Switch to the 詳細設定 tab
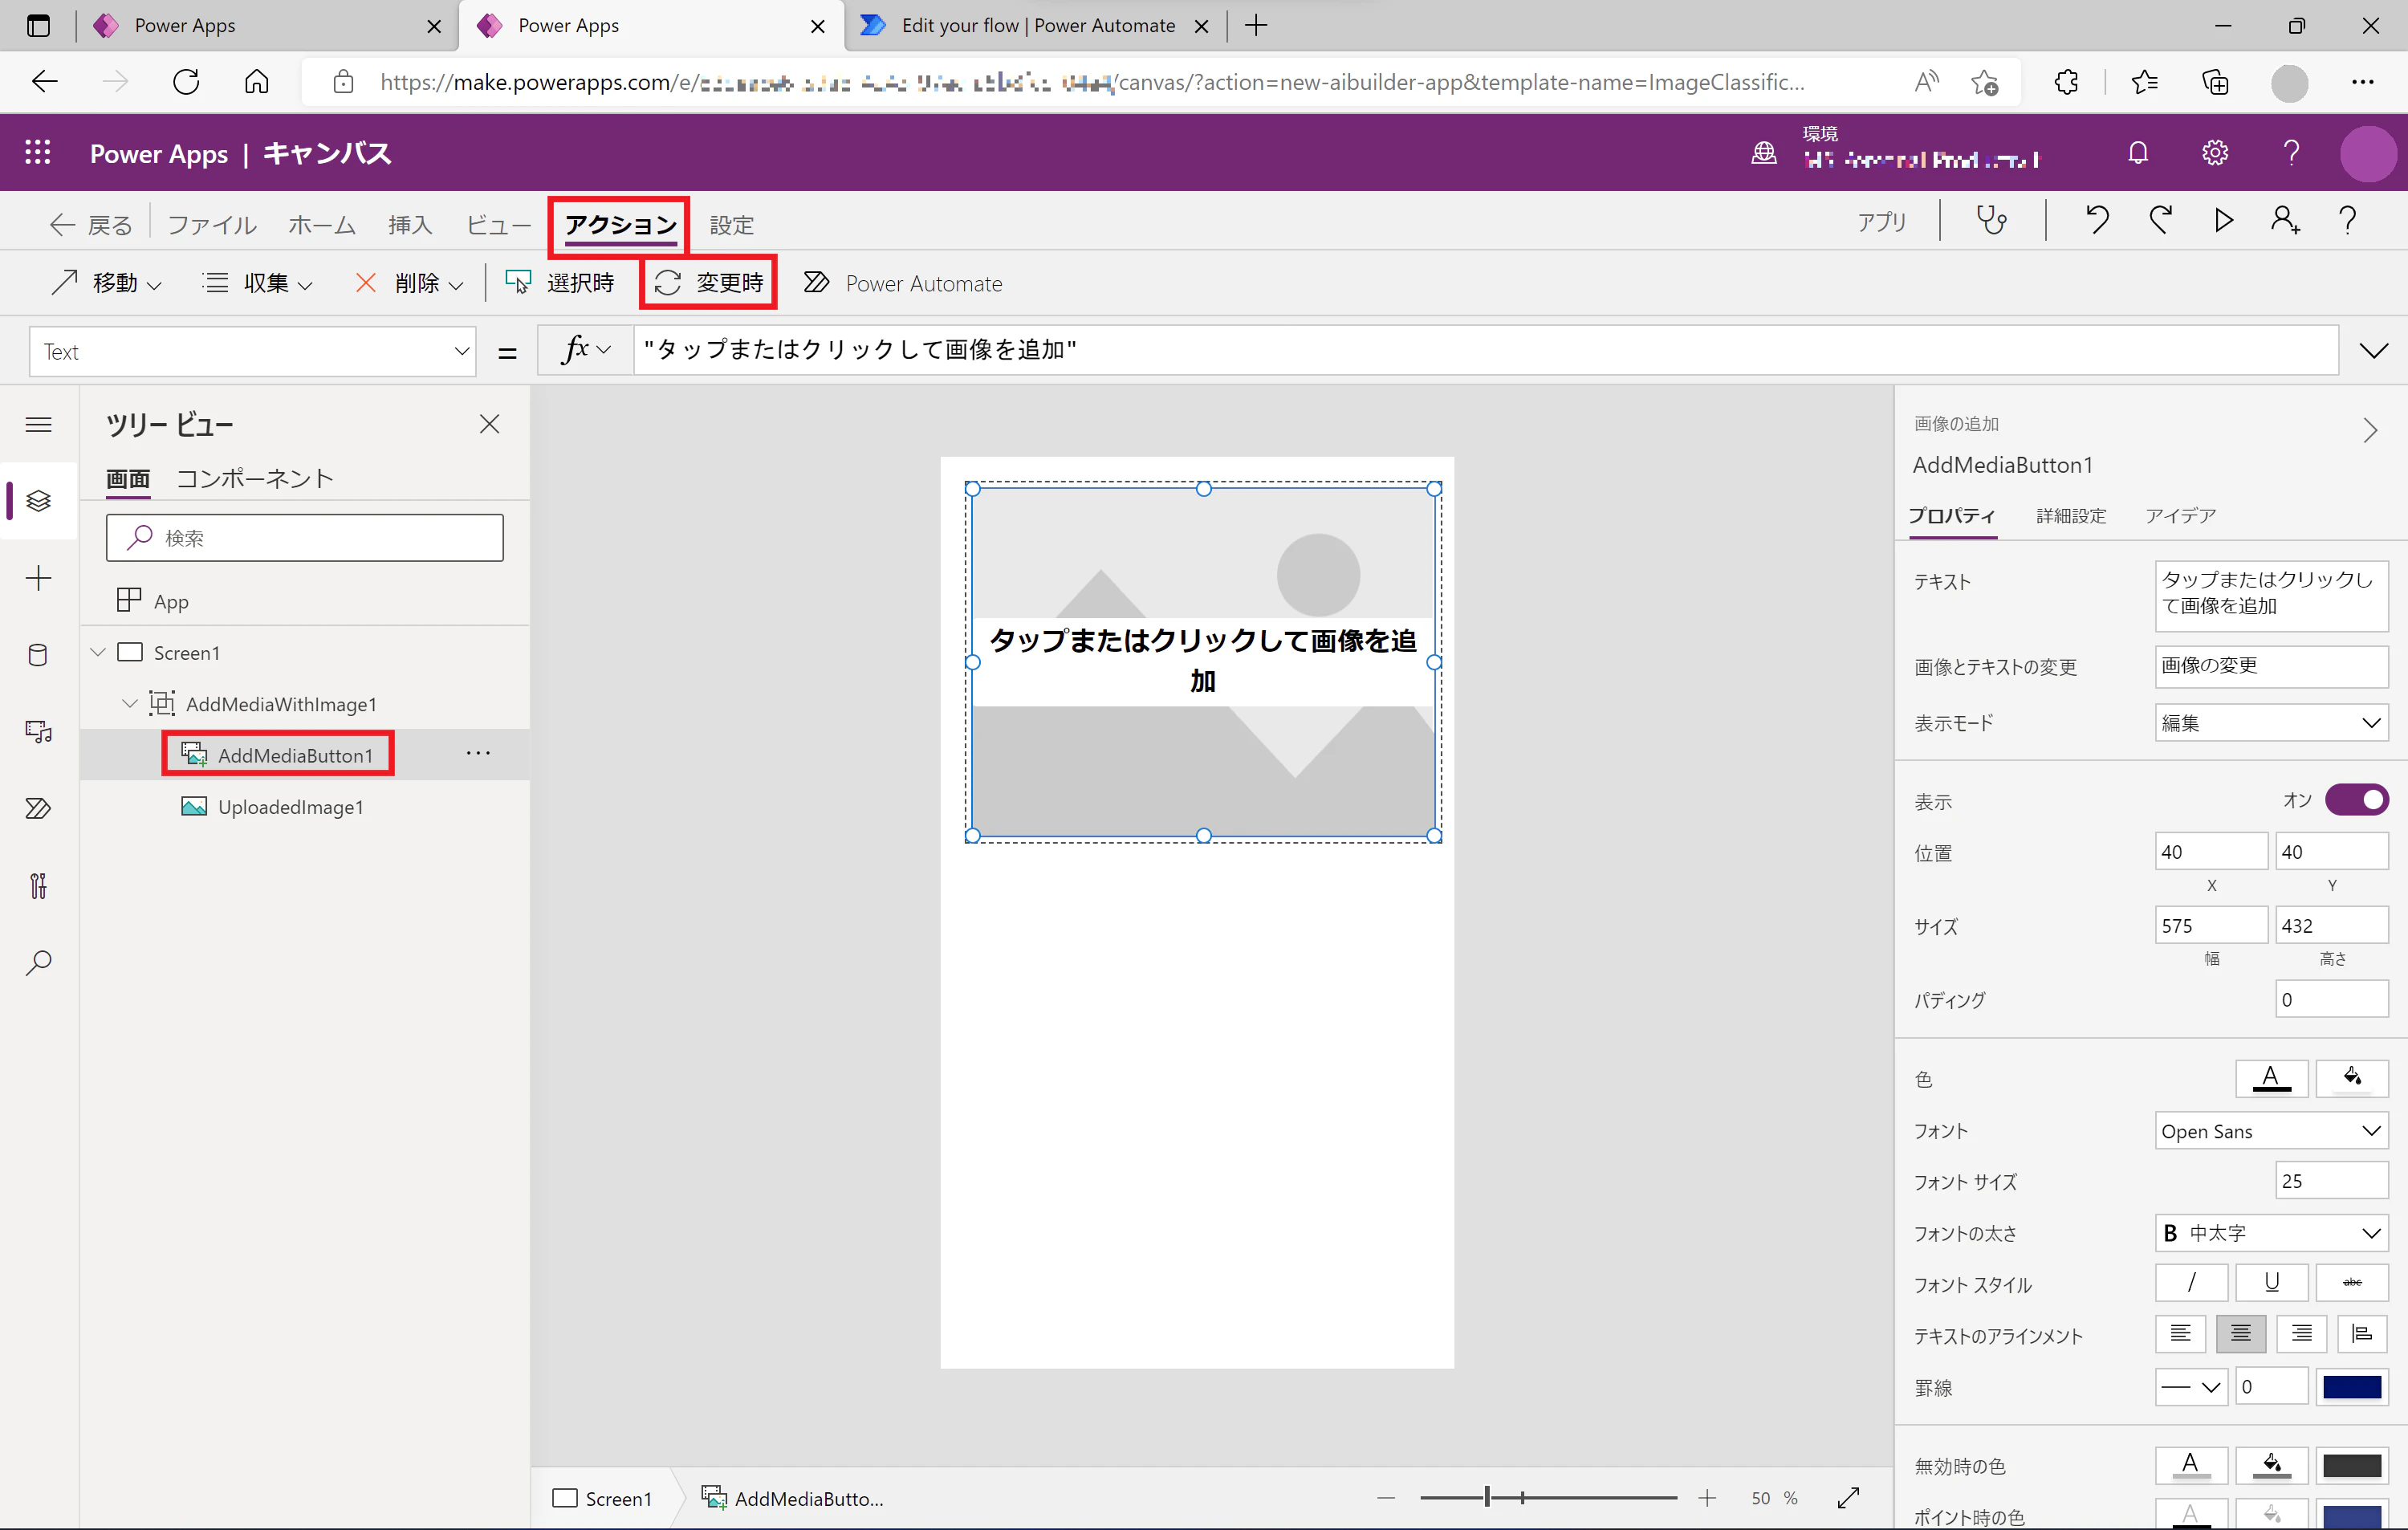2408x1530 pixels. pyautogui.click(x=2070, y=516)
